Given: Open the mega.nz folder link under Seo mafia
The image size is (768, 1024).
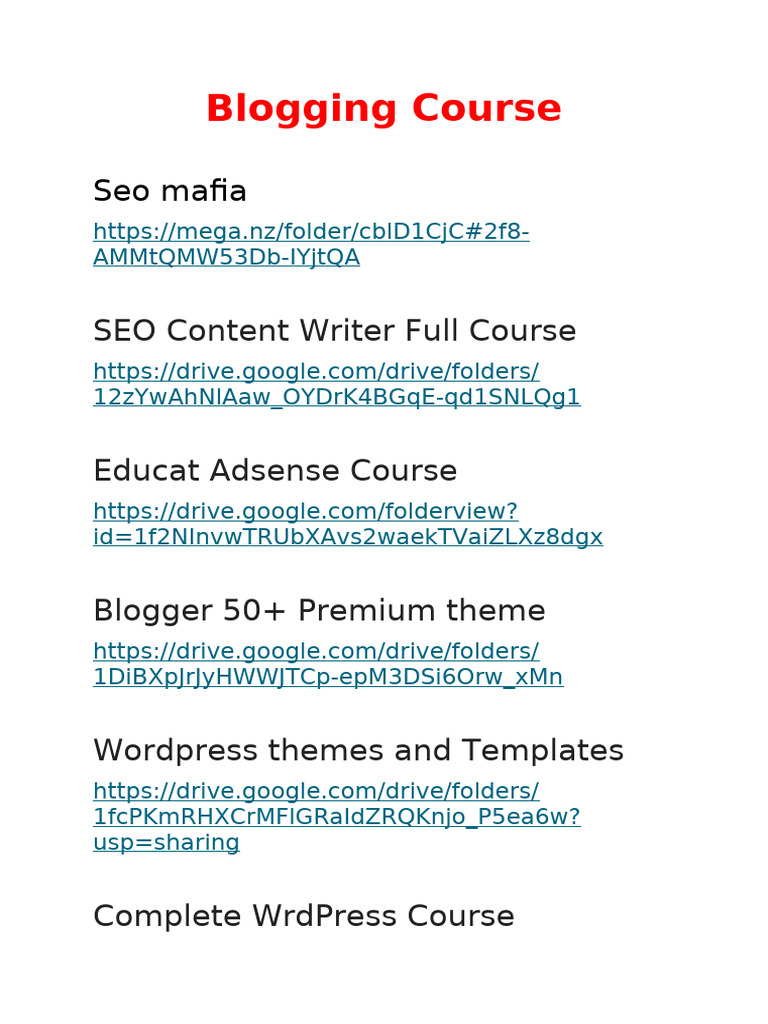Looking at the screenshot, I should coord(311,232).
